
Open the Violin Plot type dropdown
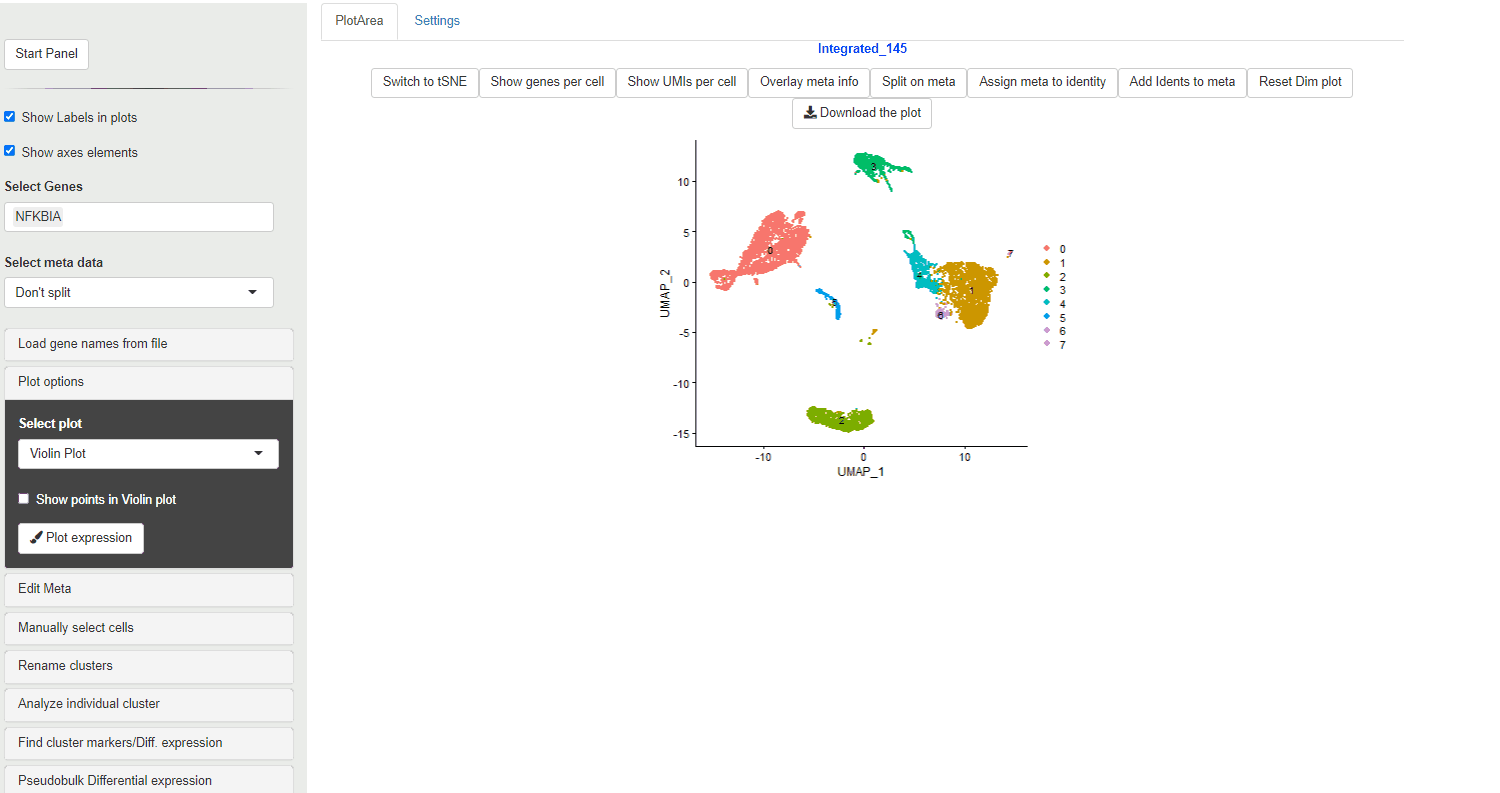pos(148,454)
